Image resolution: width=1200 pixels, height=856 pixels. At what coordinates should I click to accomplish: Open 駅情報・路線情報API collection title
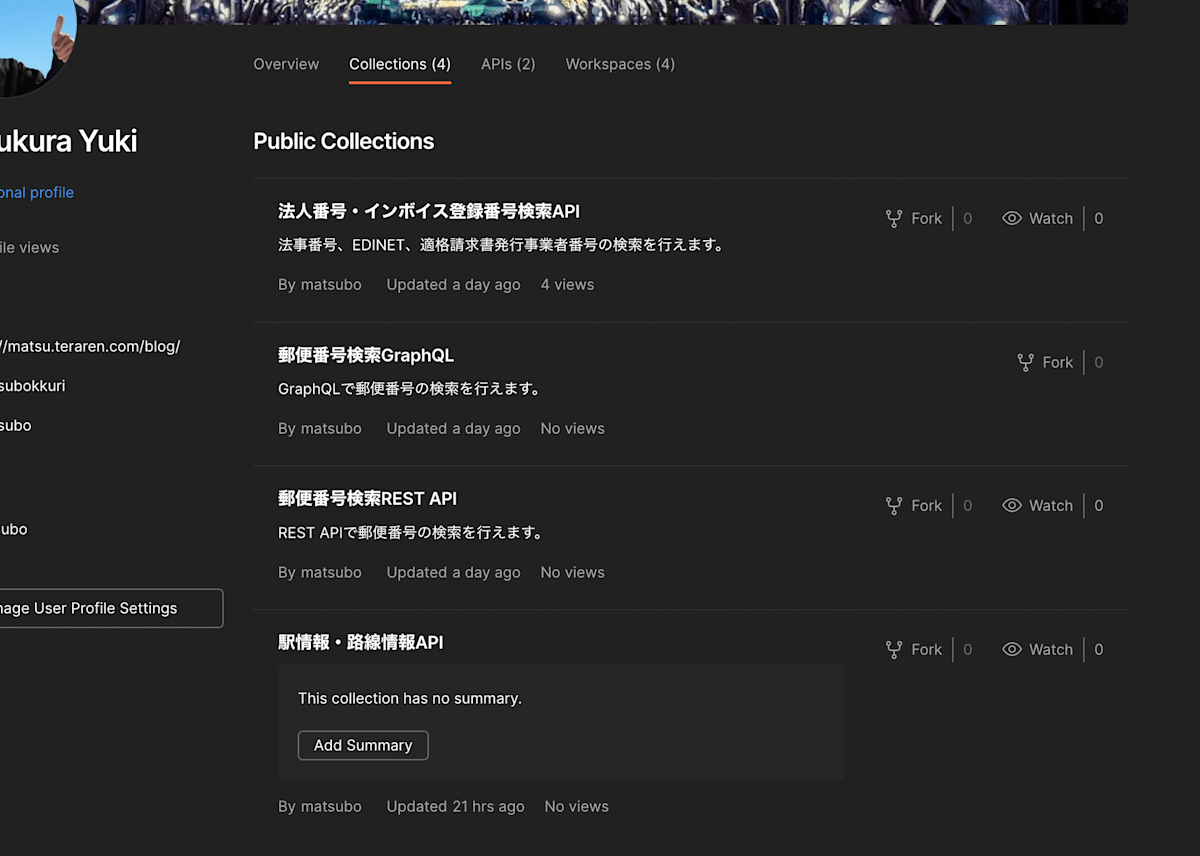[360, 642]
